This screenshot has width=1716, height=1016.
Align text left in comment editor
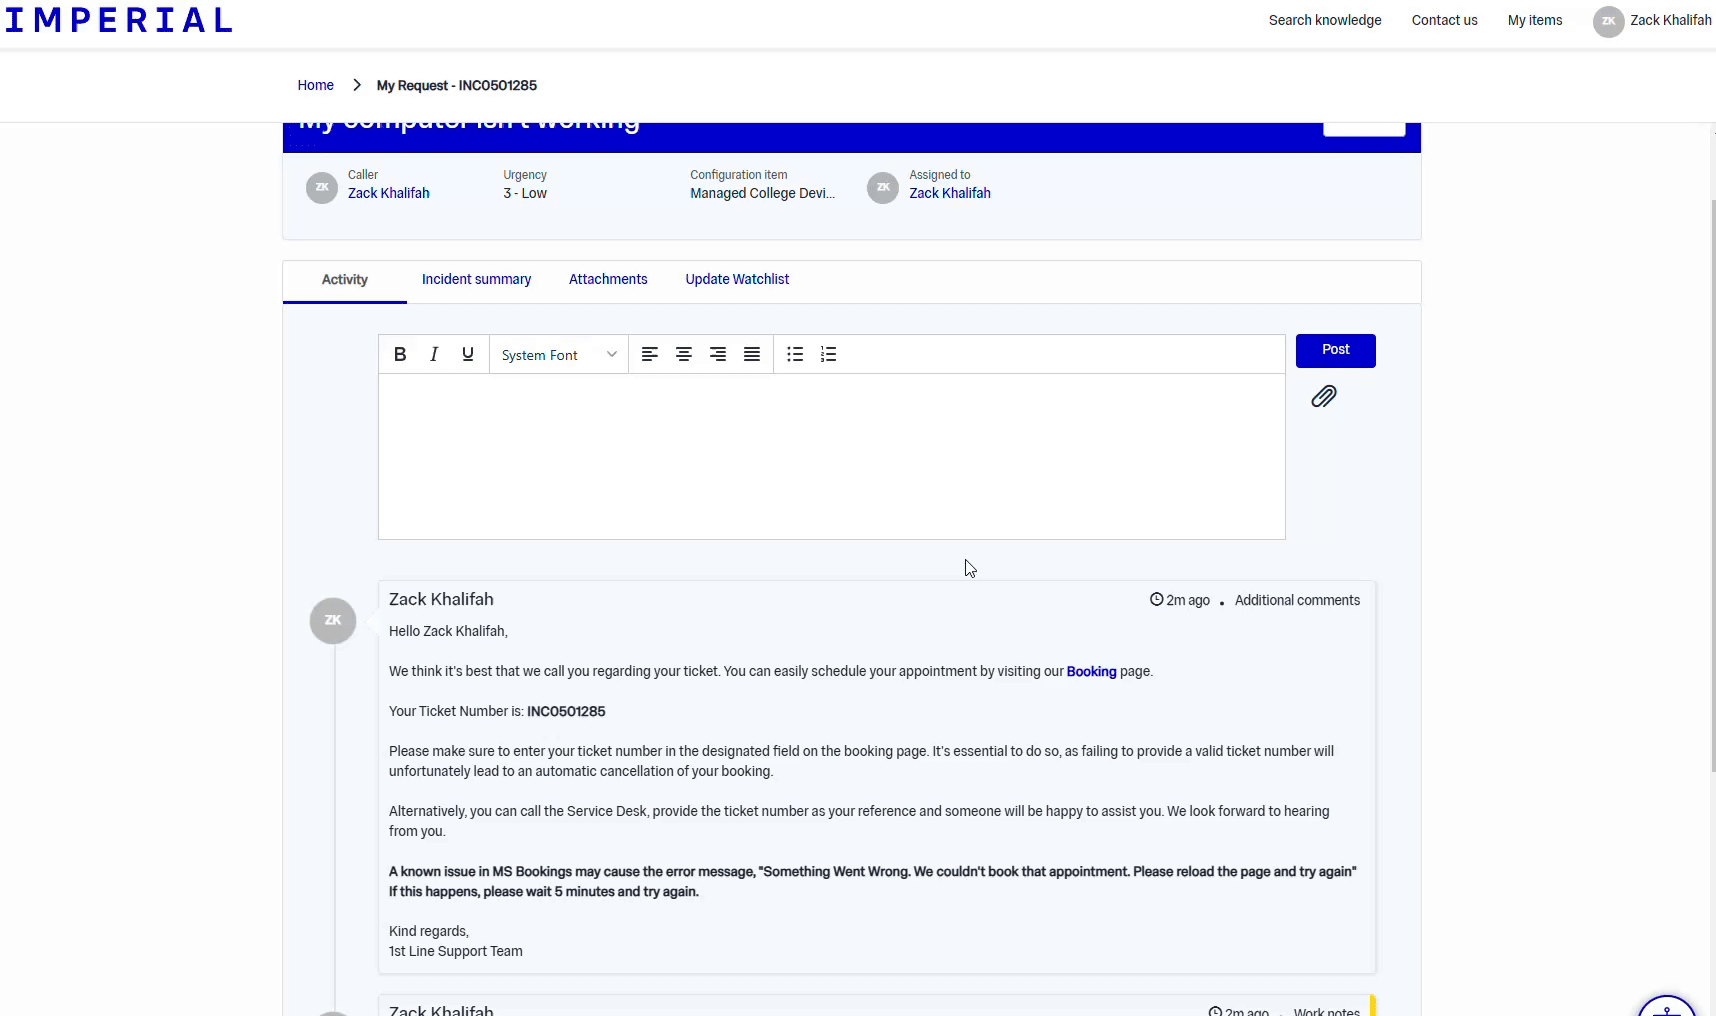pos(650,354)
